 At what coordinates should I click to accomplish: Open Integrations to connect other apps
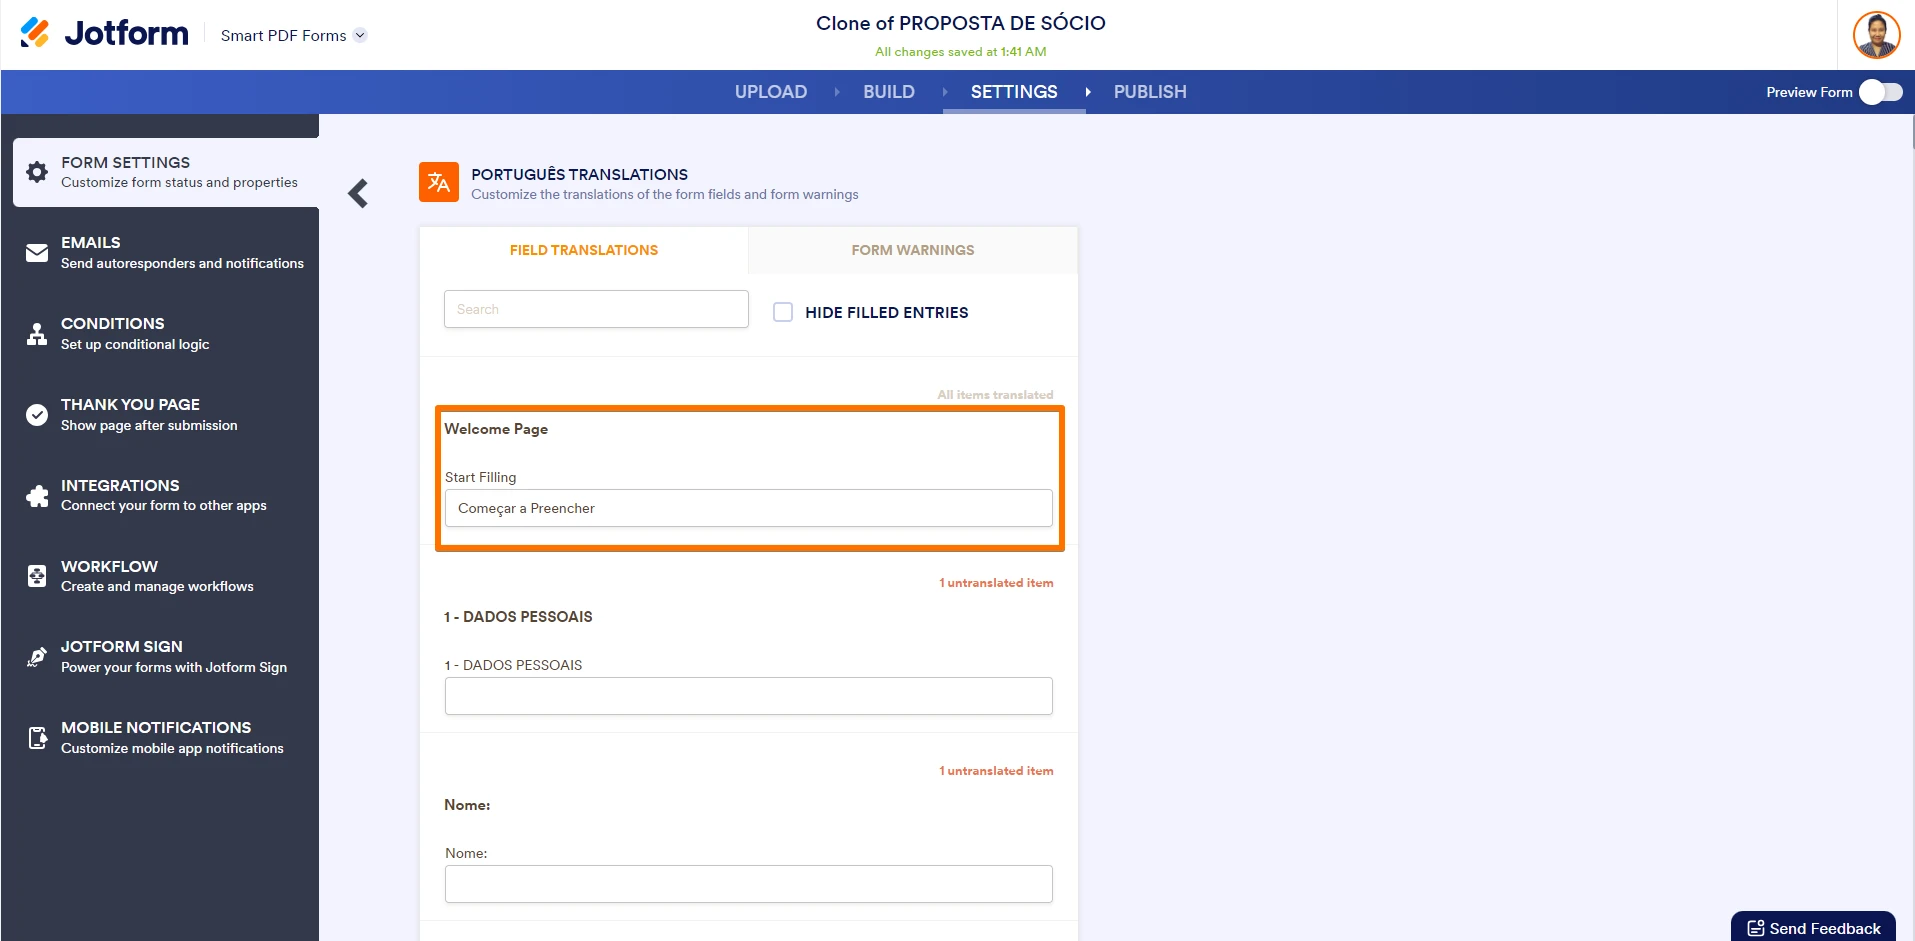[37, 495]
